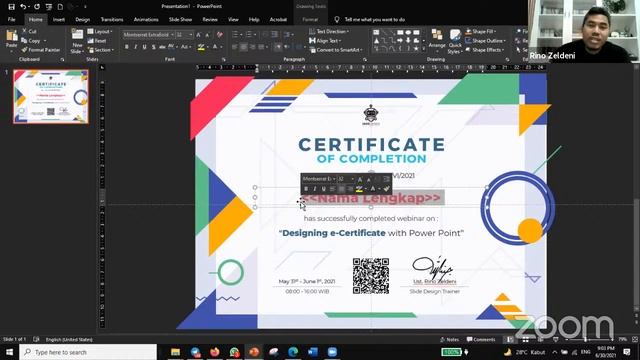Click the Redo/Repeat icon in title bar
Image resolution: width=640 pixels, height=360 pixels.
point(37,7)
